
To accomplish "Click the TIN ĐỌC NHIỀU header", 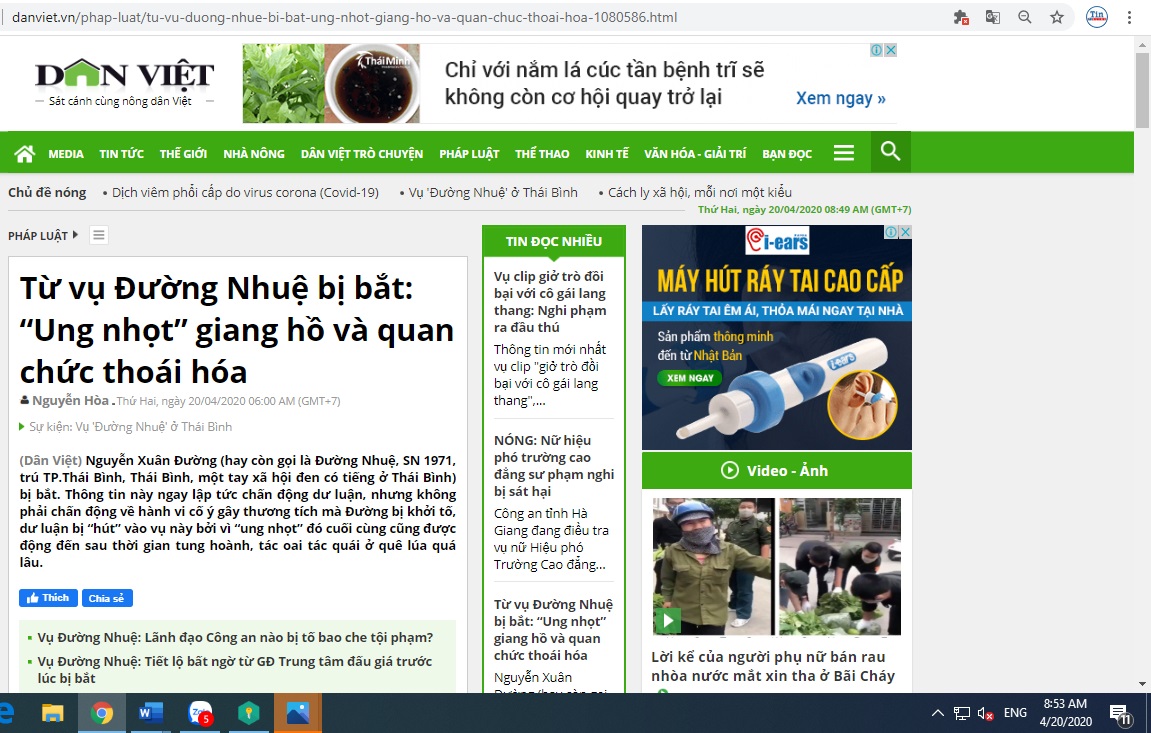I will tap(553, 241).
